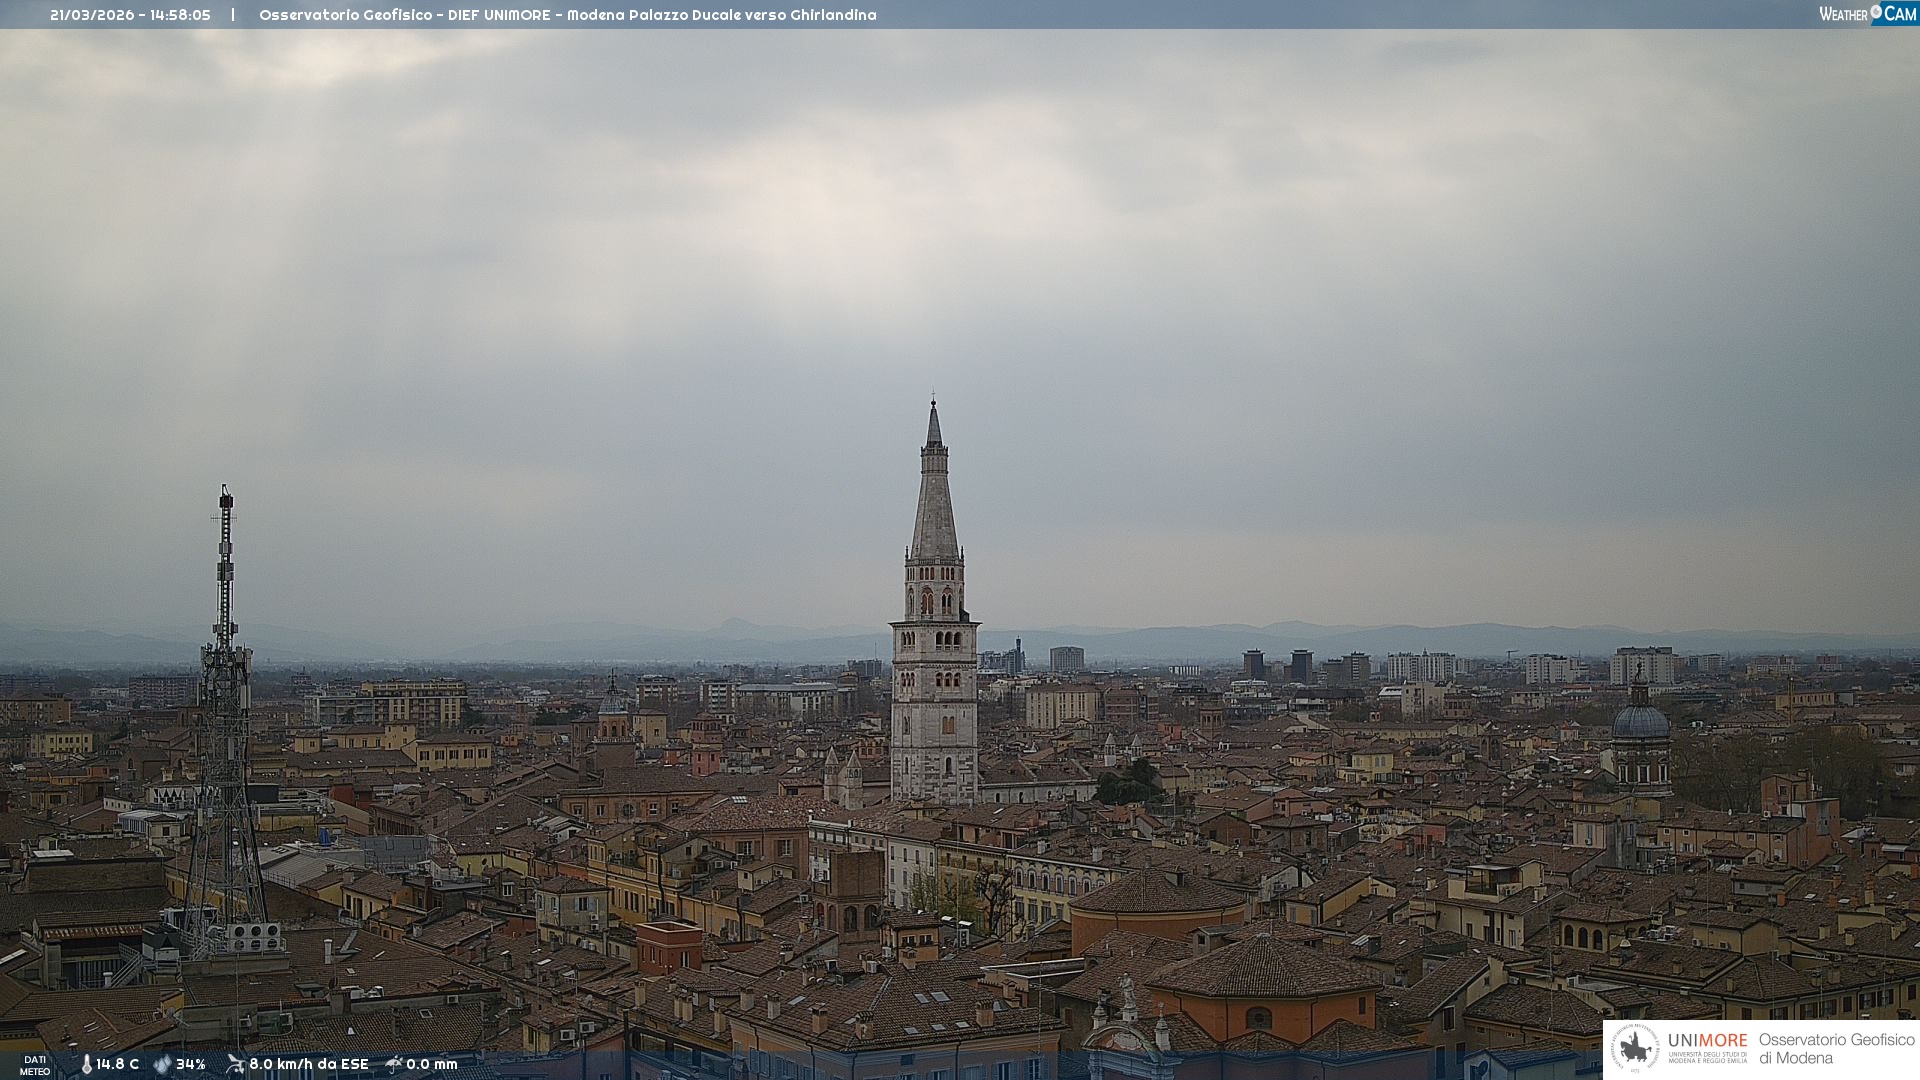Click the 8.0 km/h da ESE wind reading

tap(309, 1064)
